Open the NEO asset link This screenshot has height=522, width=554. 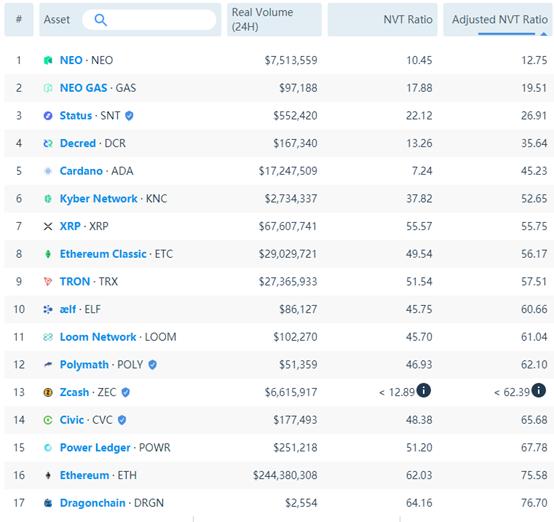(71, 60)
